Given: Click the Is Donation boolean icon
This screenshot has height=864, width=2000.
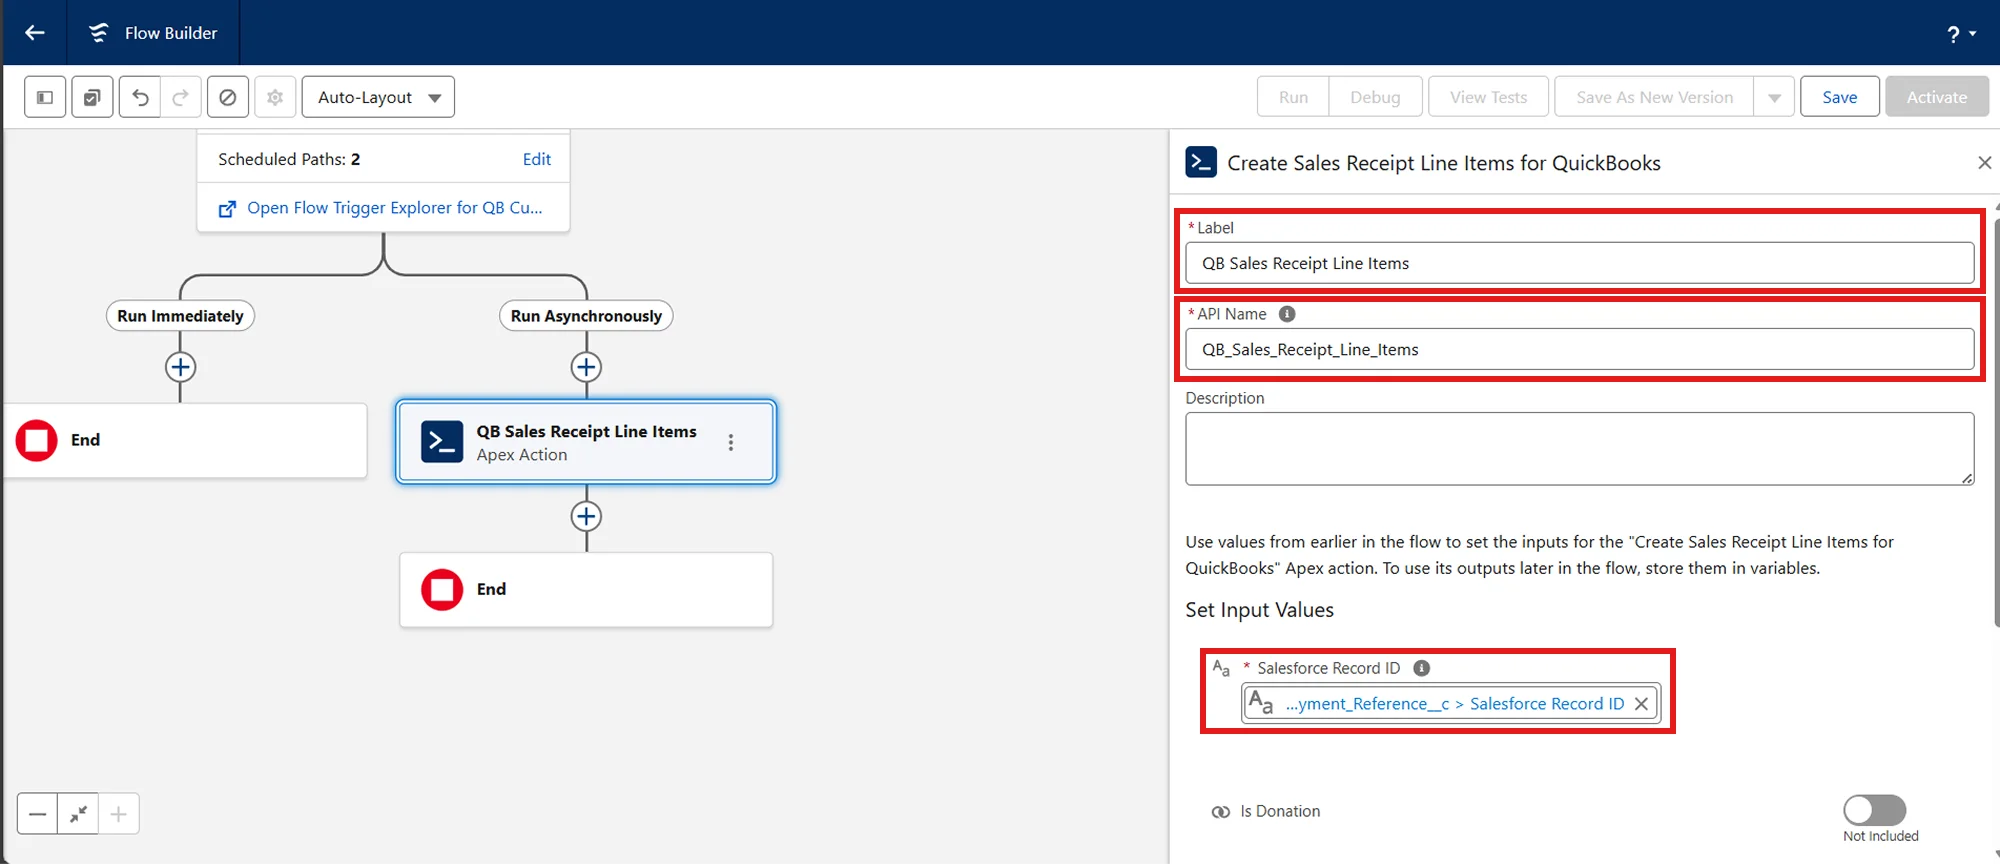Looking at the screenshot, I should [1220, 812].
